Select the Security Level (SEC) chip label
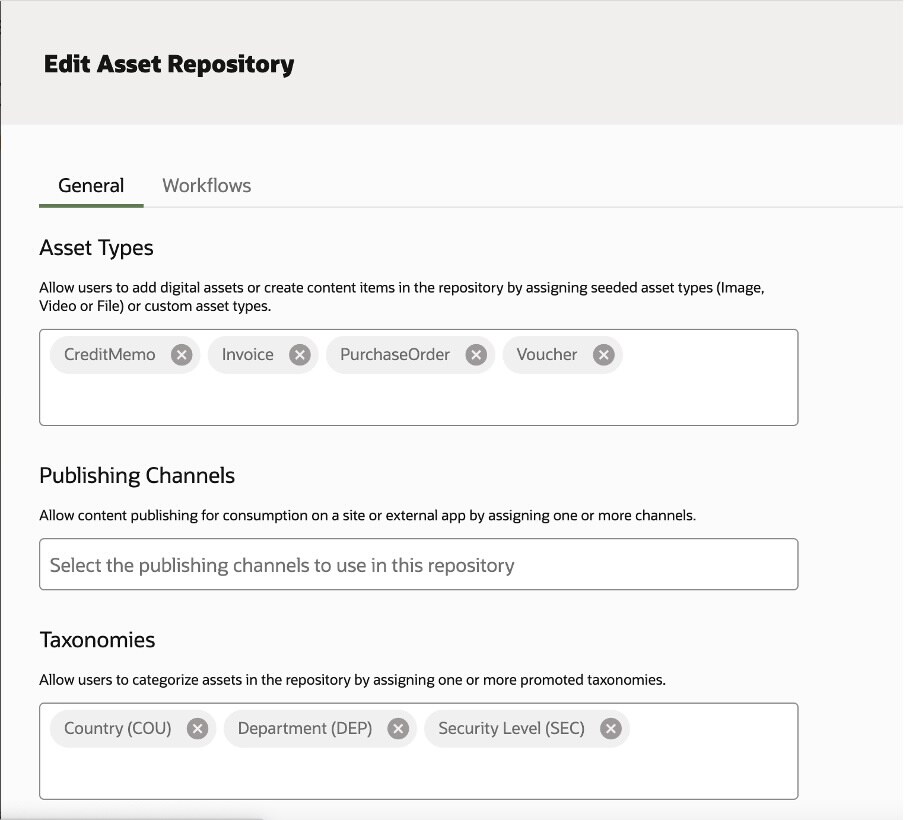Image resolution: width=904 pixels, height=820 pixels. [511, 729]
